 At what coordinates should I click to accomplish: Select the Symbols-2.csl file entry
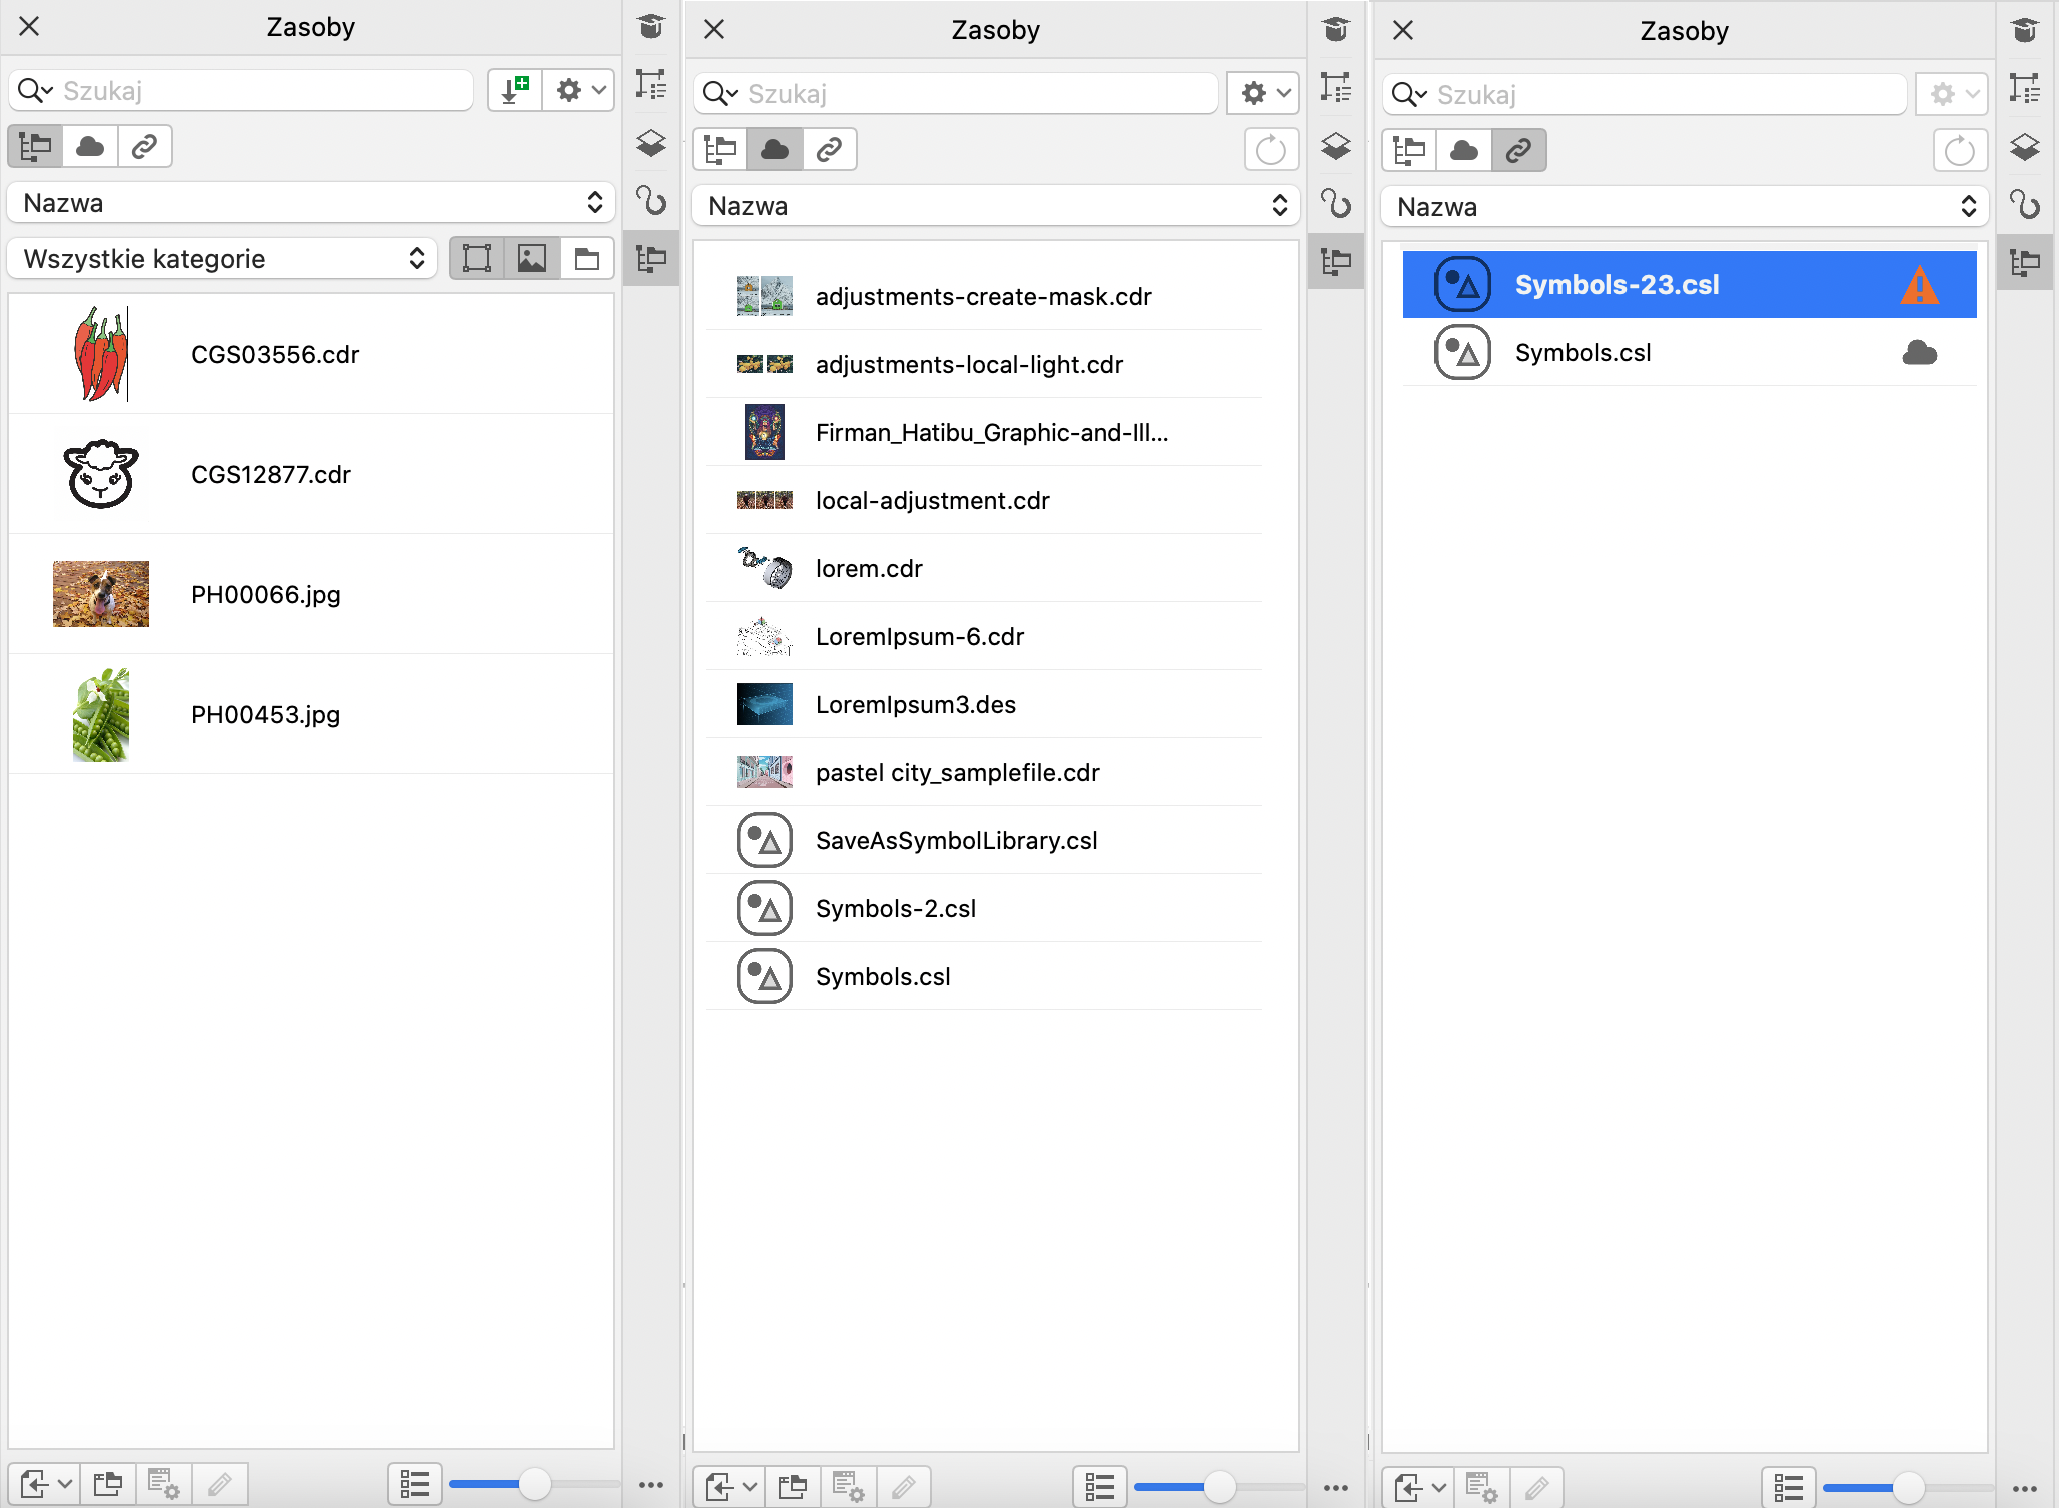895,908
